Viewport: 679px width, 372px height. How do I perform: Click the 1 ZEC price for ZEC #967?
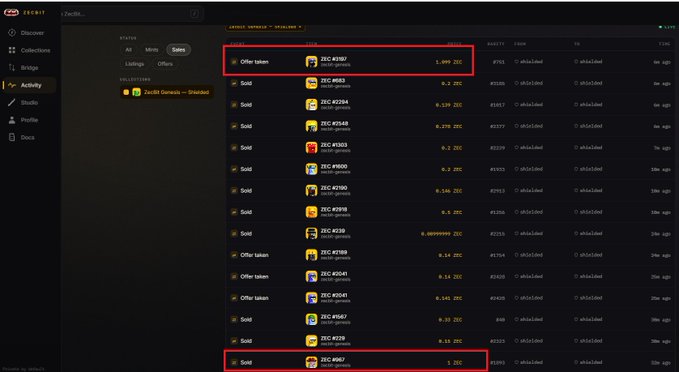(455, 362)
